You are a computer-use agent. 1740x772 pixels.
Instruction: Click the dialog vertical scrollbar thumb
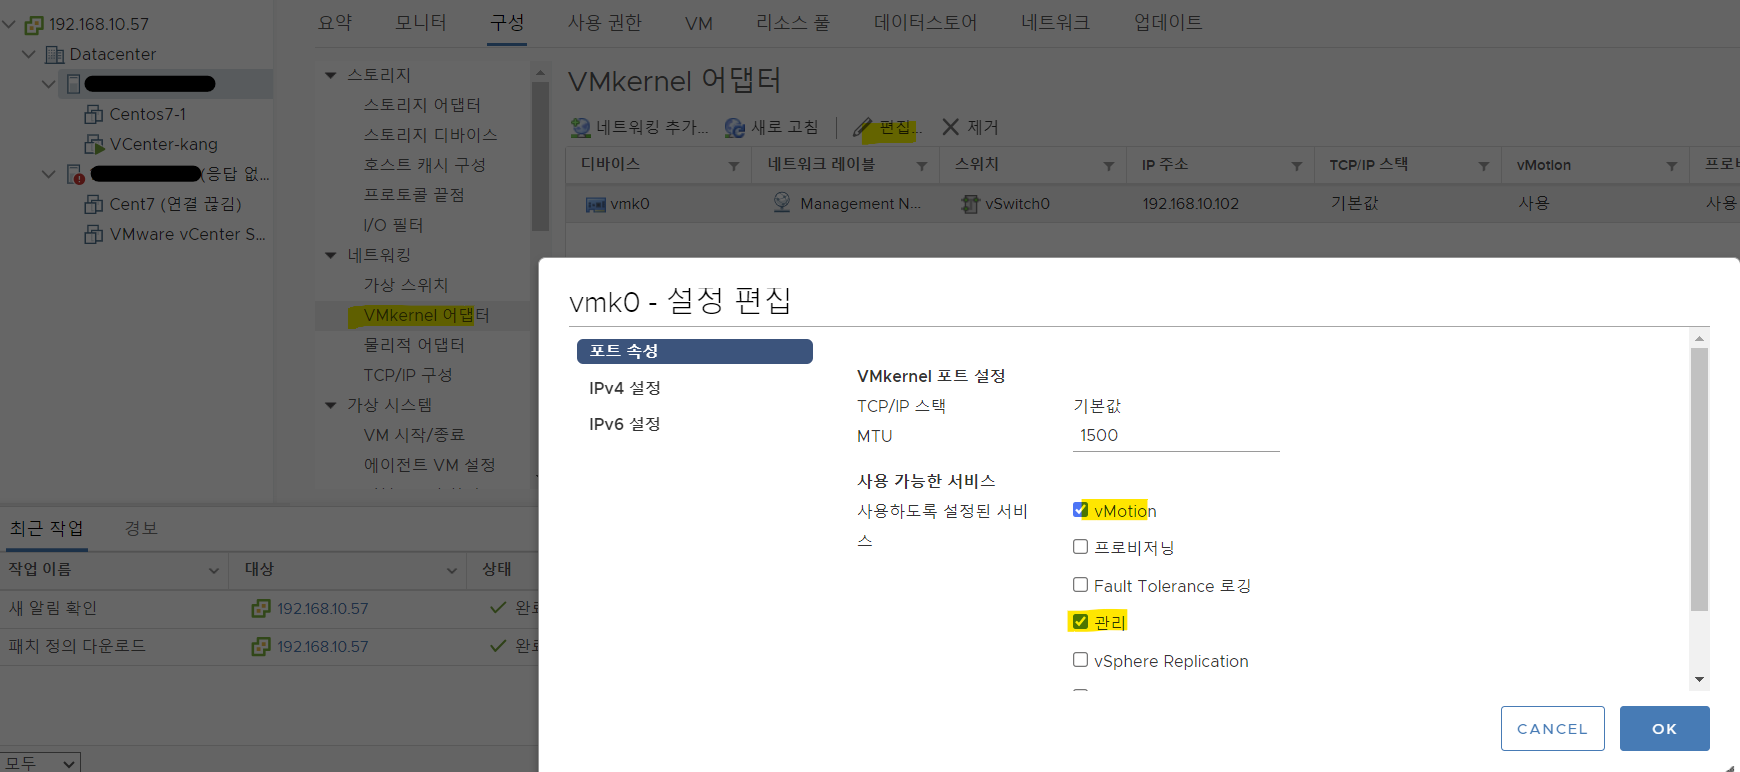(1699, 479)
